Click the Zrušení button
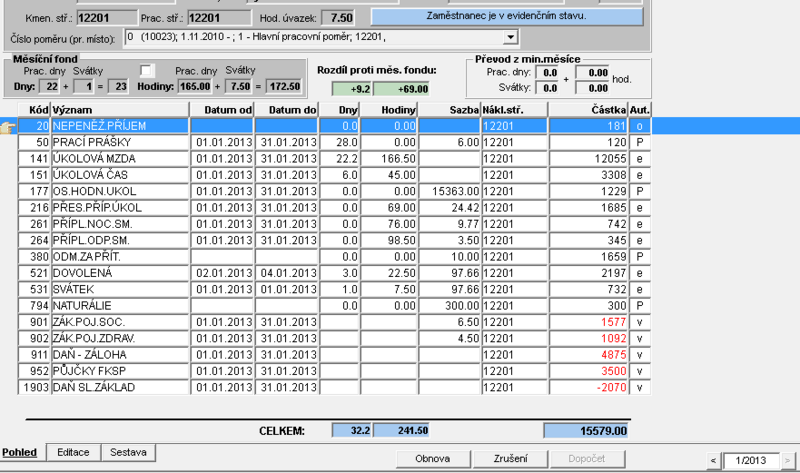The height and width of the screenshot is (473, 800). pos(511,459)
